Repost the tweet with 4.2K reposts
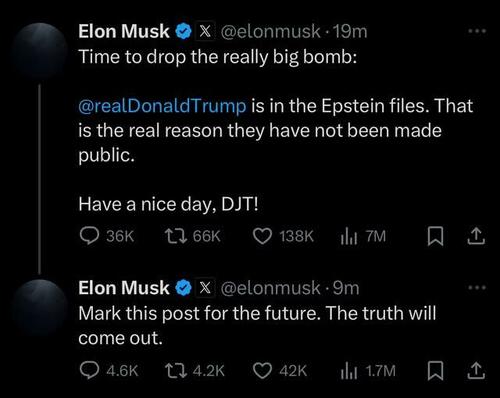This screenshot has width=500, height=398. point(176,371)
